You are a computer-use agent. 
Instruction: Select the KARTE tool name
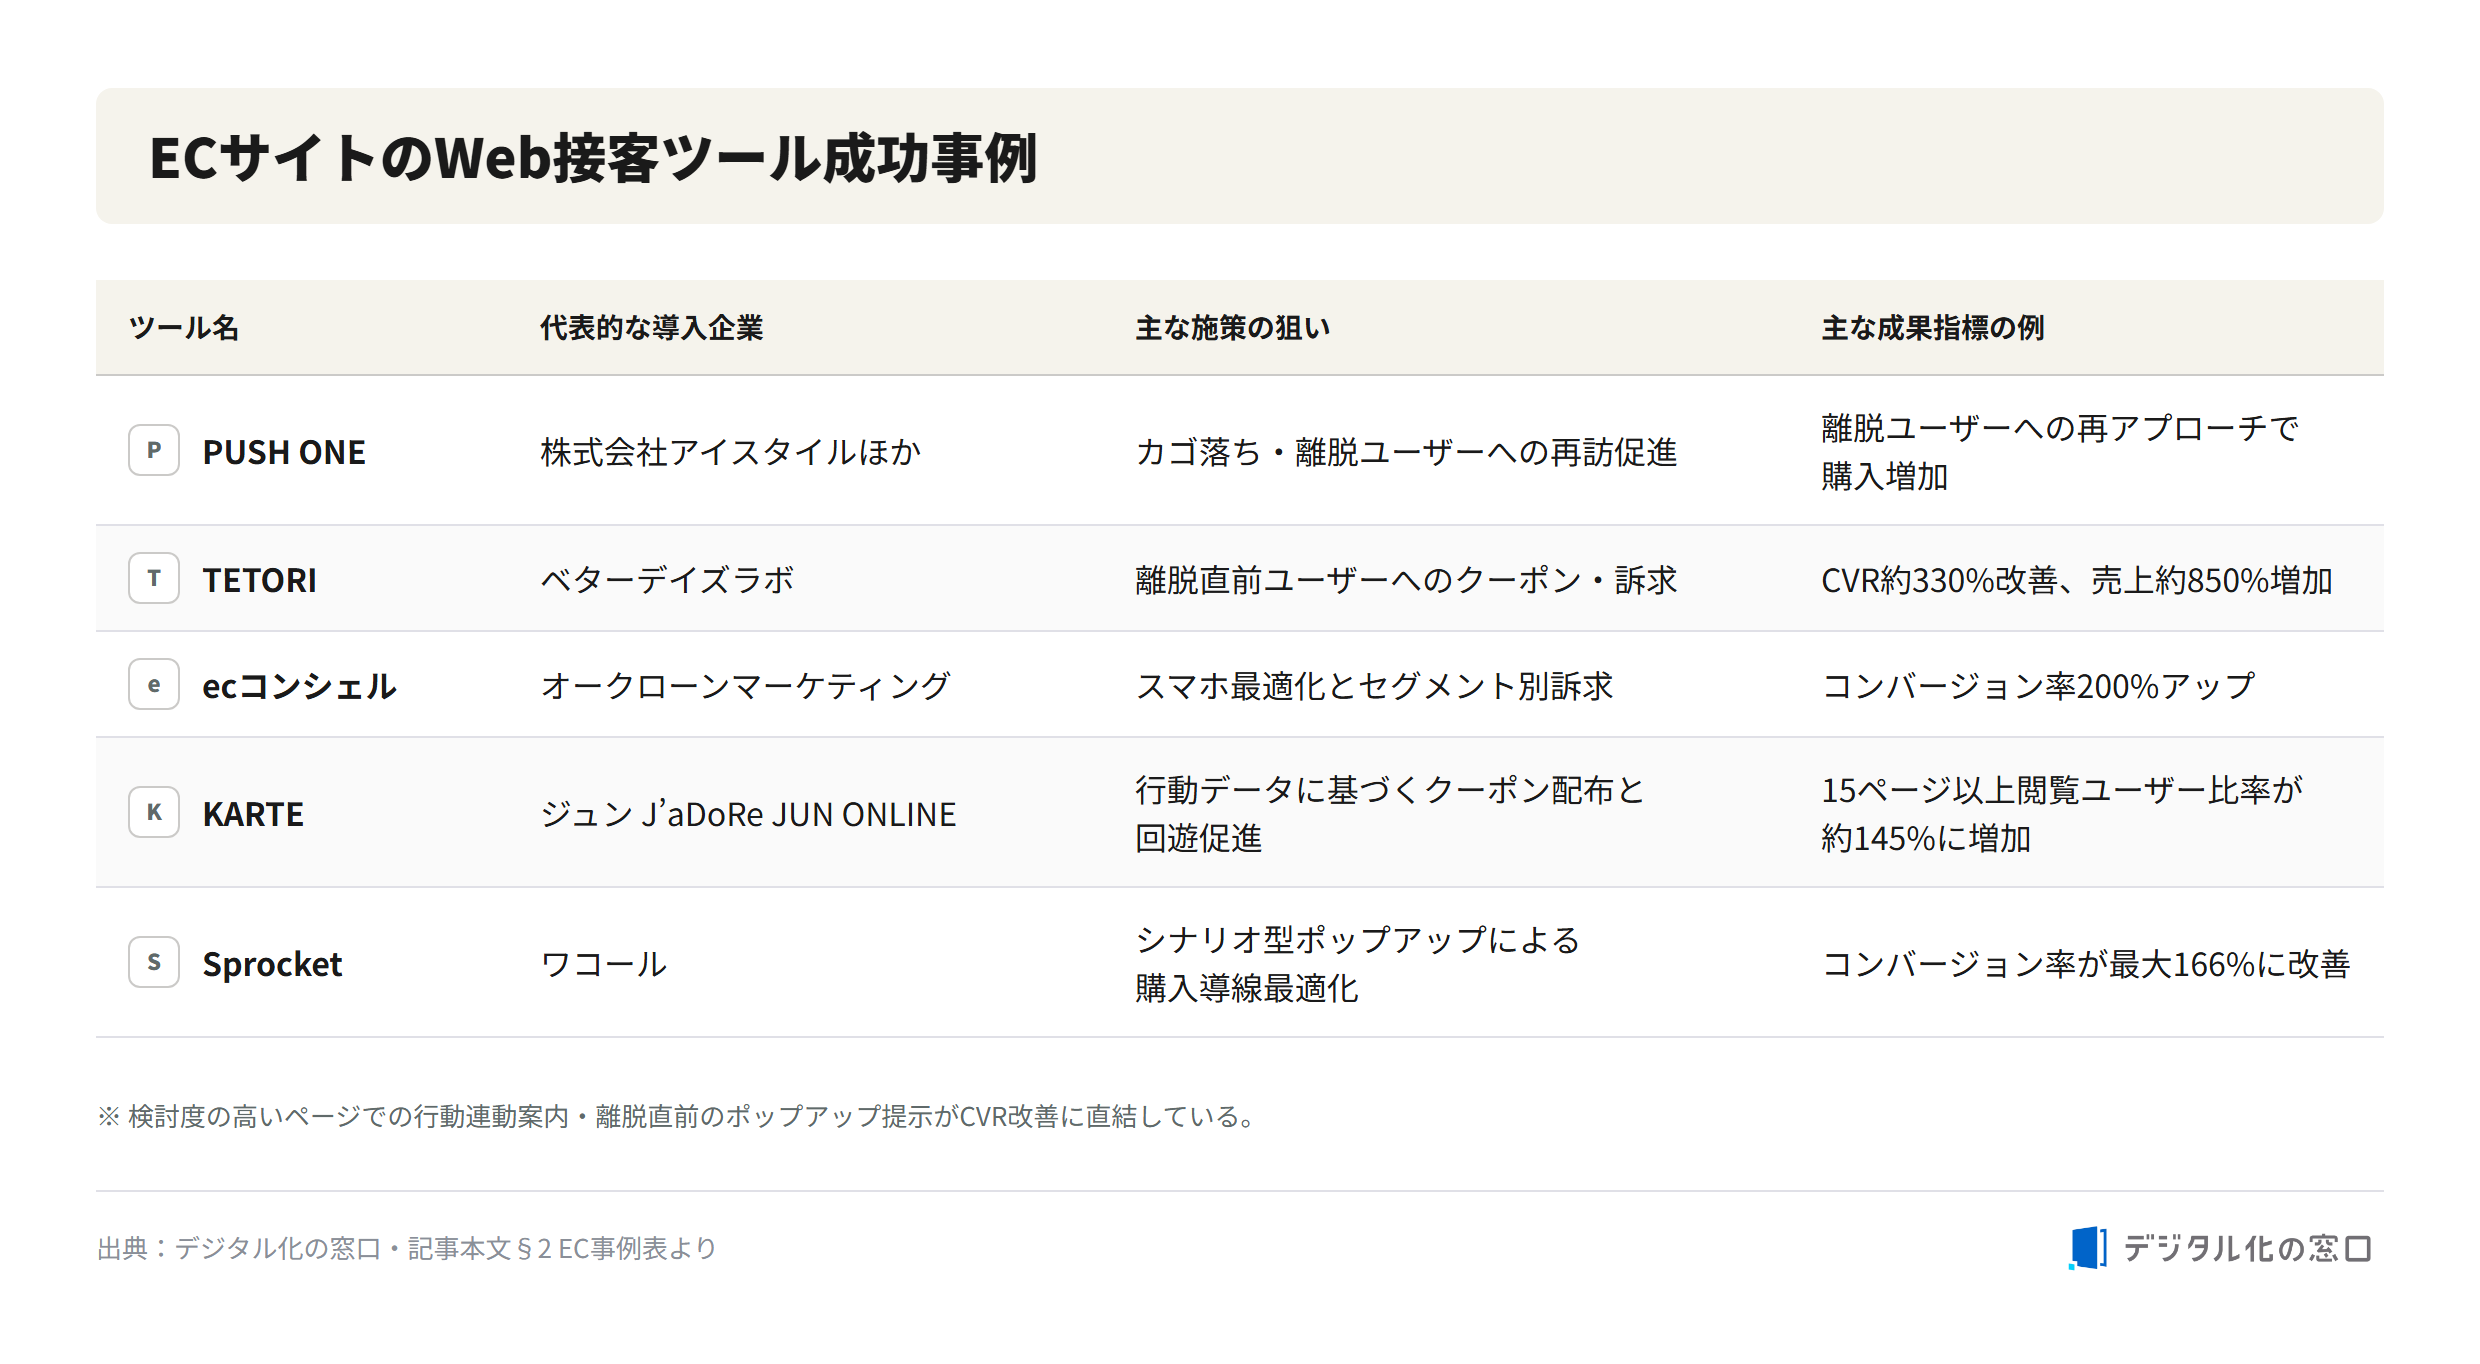pyautogui.click(x=253, y=814)
